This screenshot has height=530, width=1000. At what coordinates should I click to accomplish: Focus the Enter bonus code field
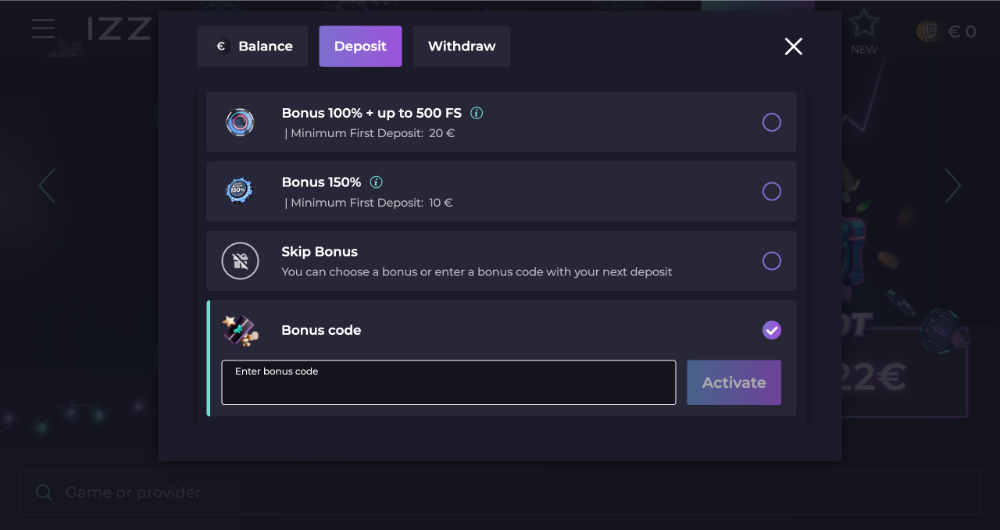coord(448,383)
